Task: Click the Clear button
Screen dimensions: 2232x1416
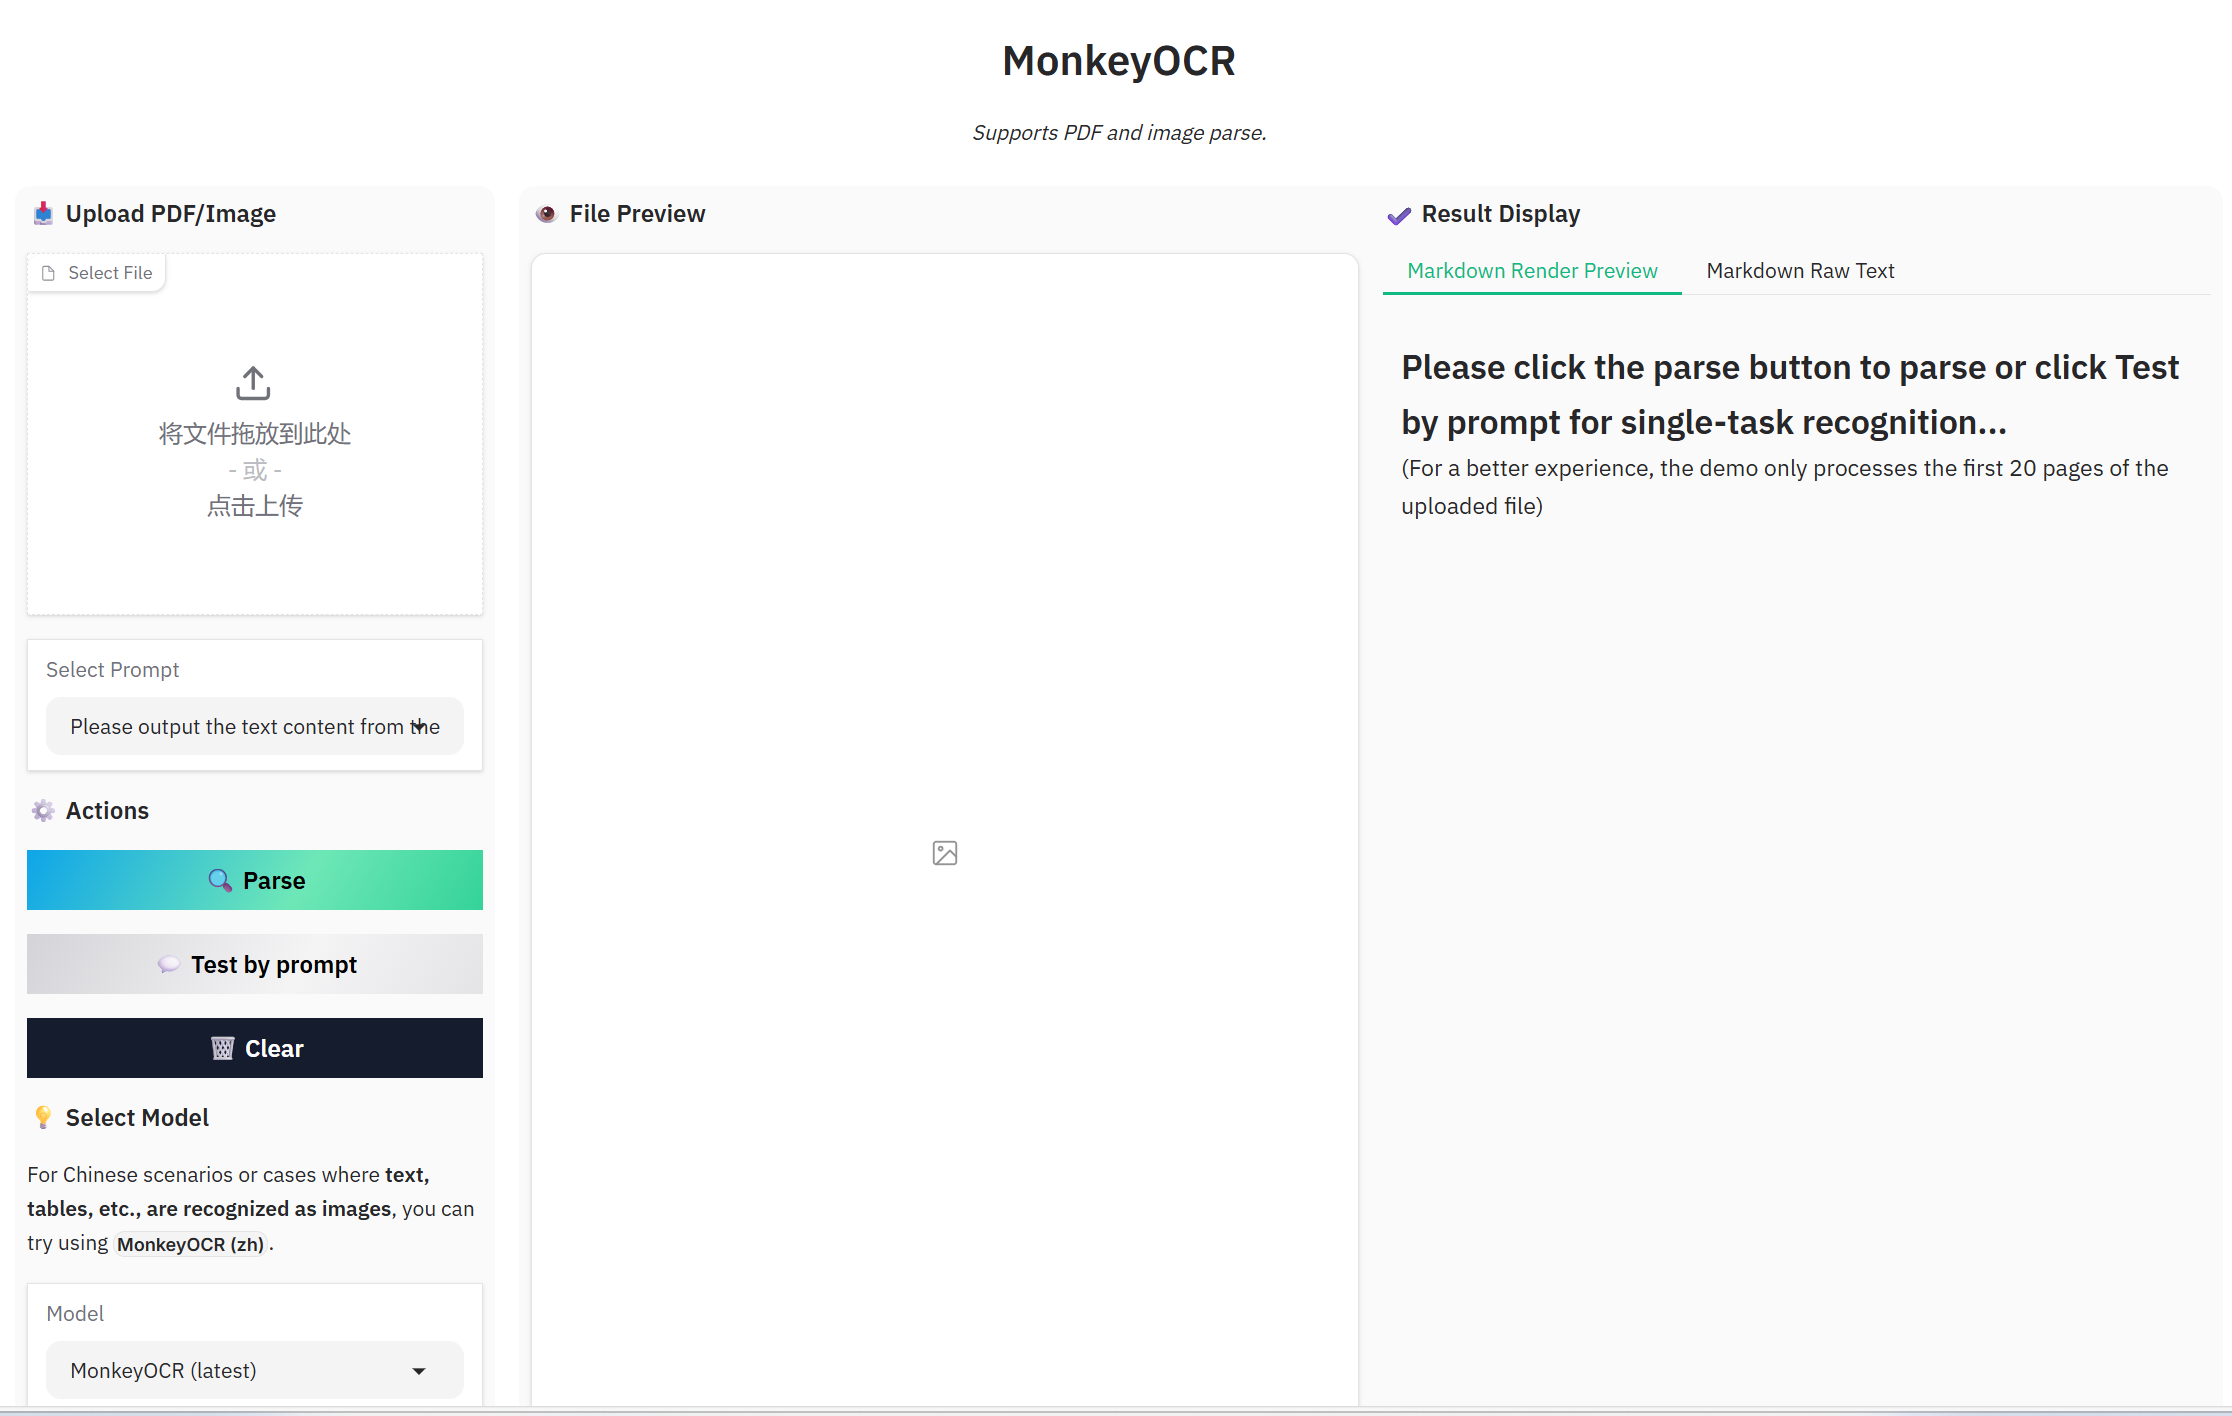Action: click(254, 1048)
